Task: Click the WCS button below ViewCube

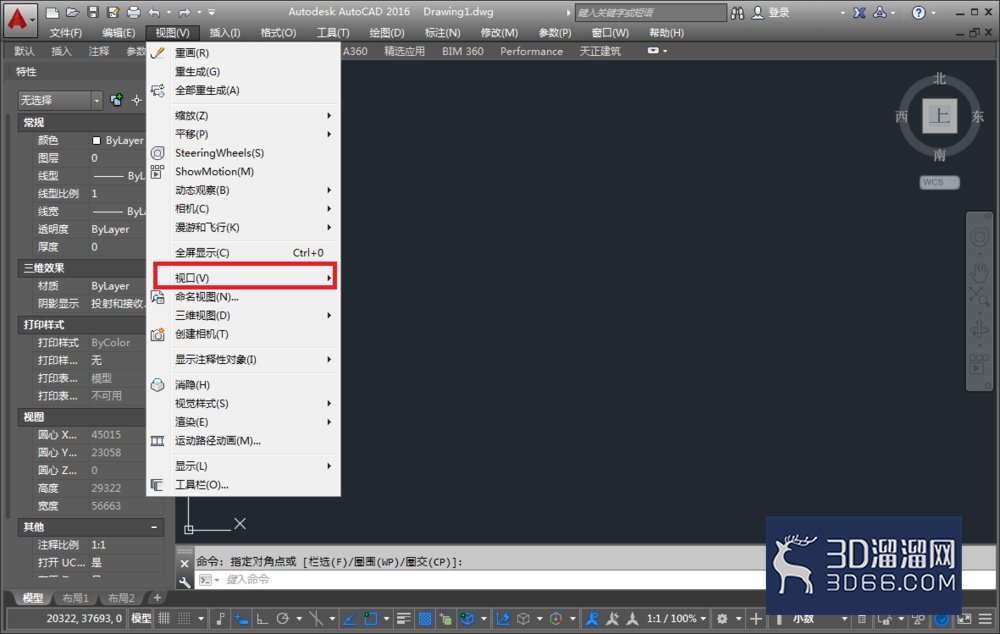Action: pos(939,182)
